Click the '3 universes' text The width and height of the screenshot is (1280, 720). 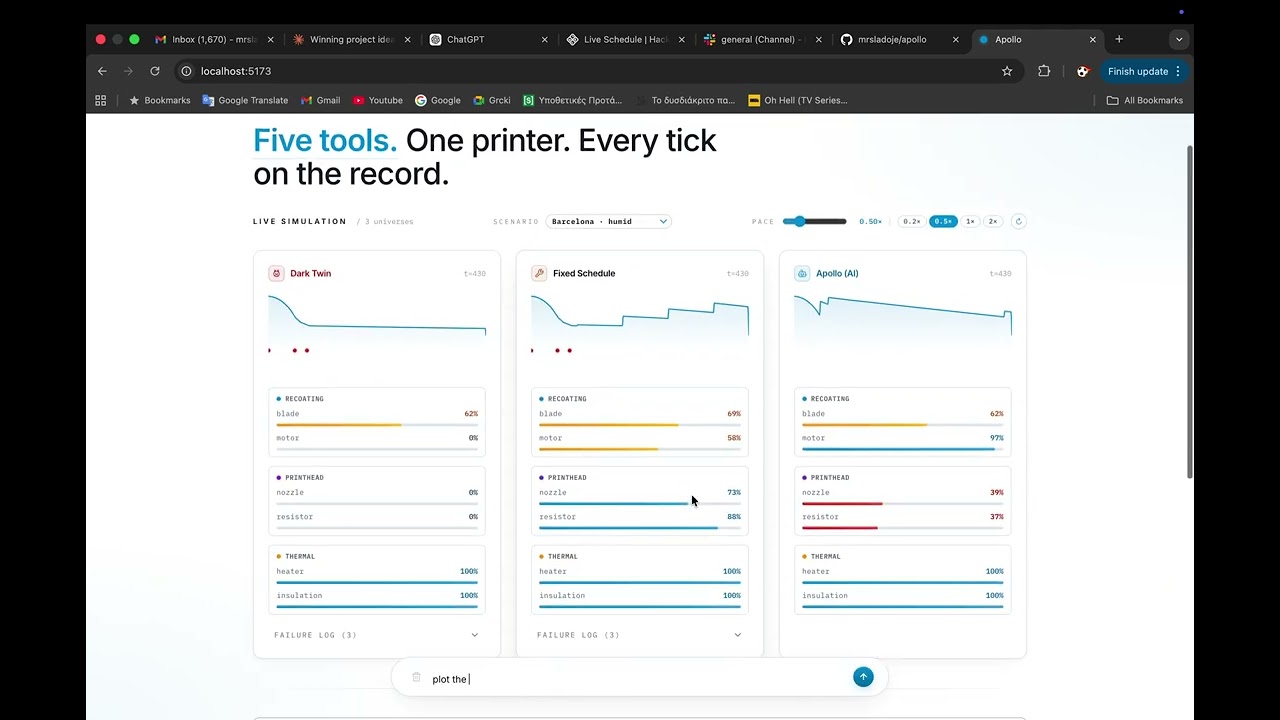coord(389,221)
